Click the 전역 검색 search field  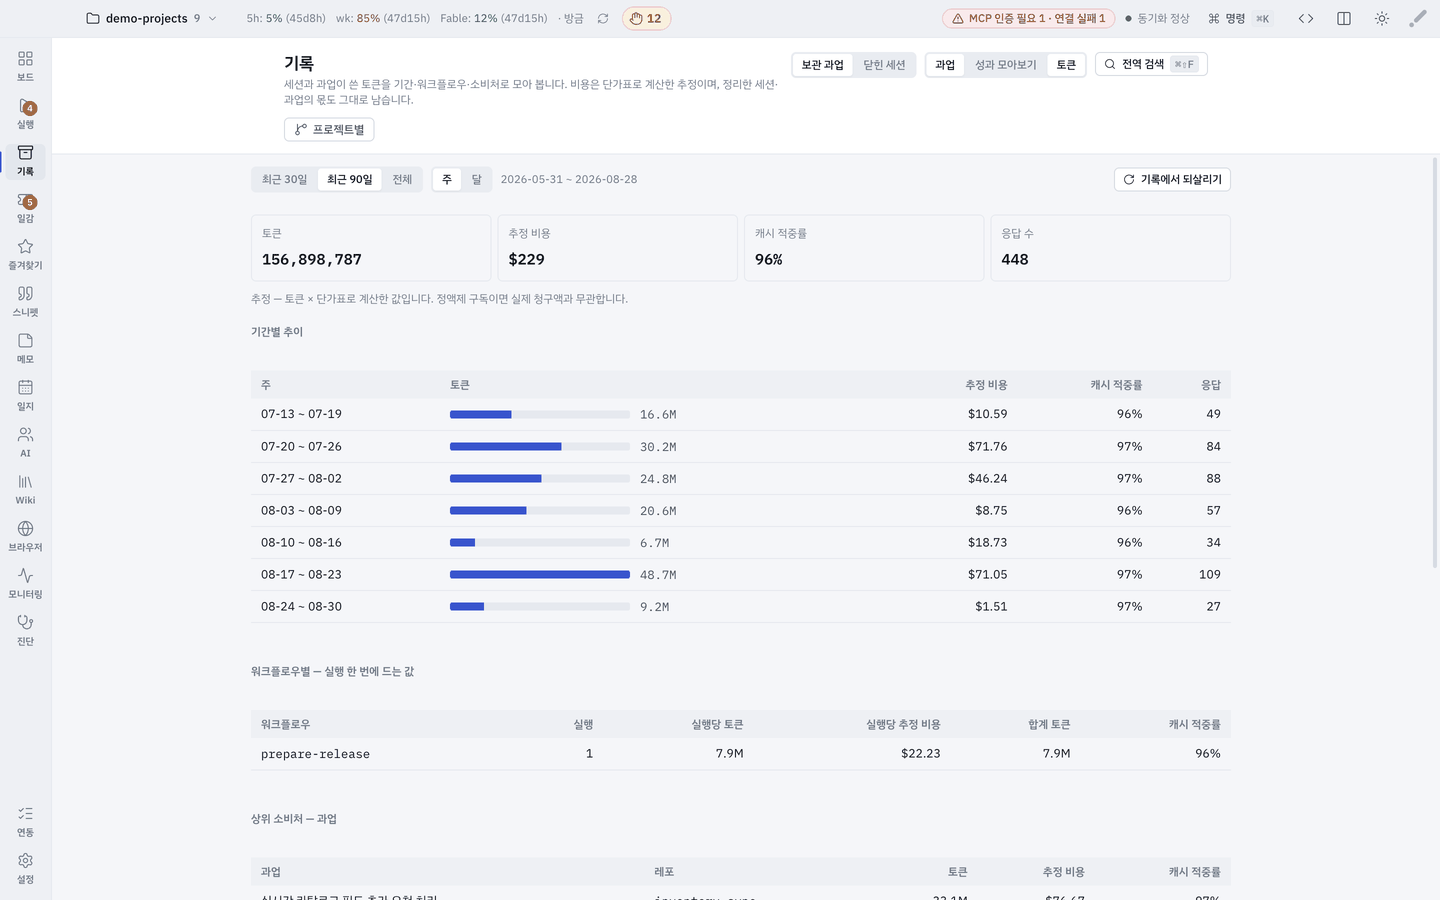point(1151,64)
